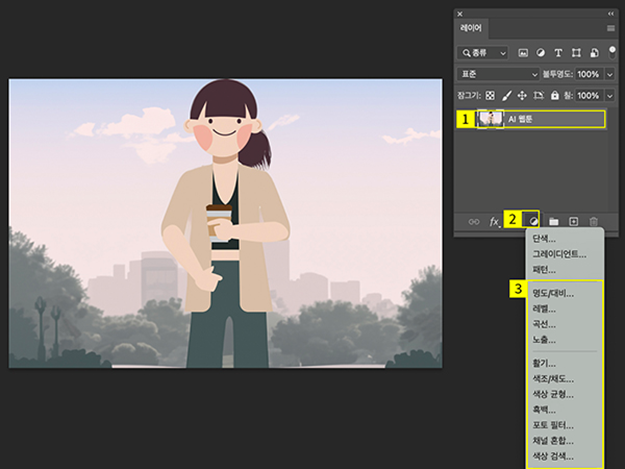Viewport: 625px width, 469px height.
Task: Choose 레벨... adjustment
Action: [x=564, y=309]
